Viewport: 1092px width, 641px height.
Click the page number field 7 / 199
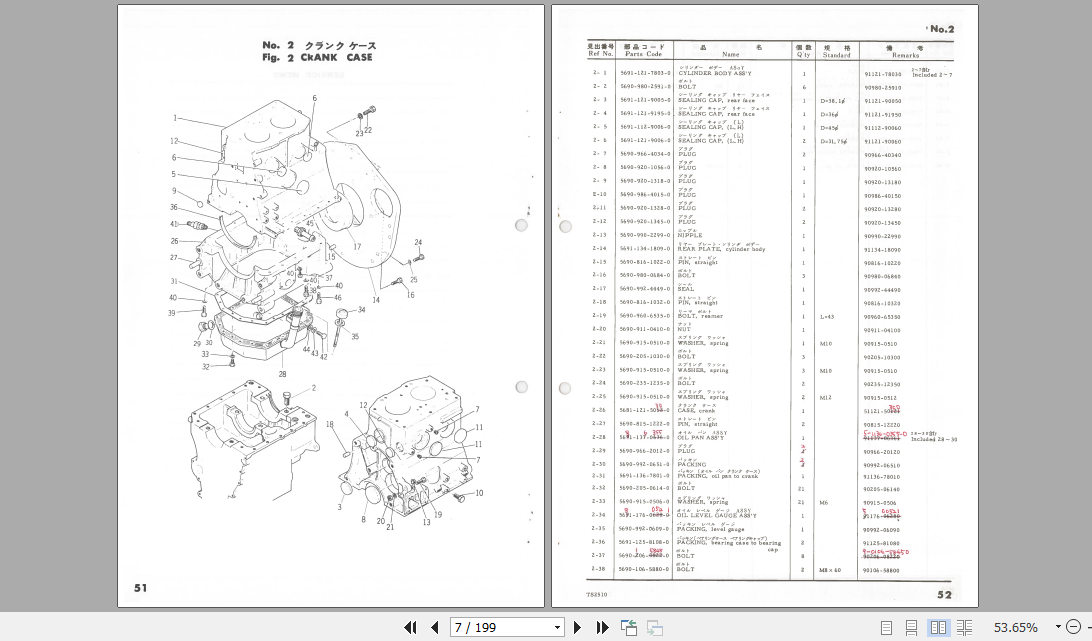pyautogui.click(x=501, y=628)
